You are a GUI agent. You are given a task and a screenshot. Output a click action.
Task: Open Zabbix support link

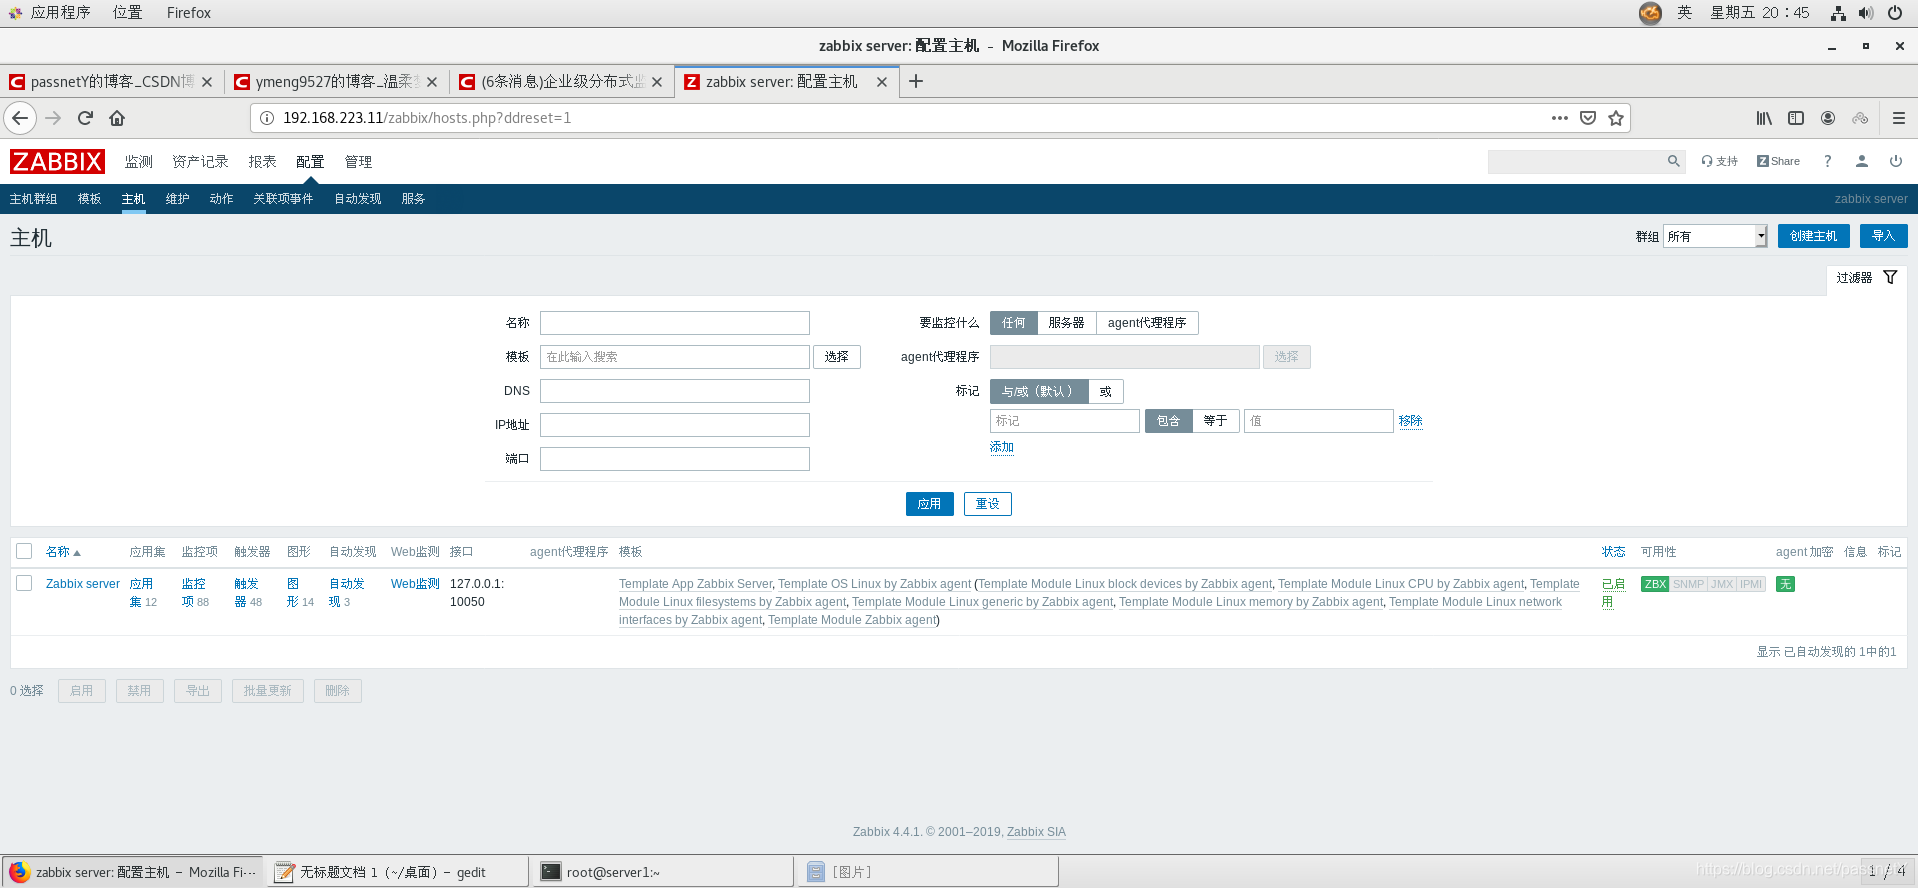click(1719, 161)
